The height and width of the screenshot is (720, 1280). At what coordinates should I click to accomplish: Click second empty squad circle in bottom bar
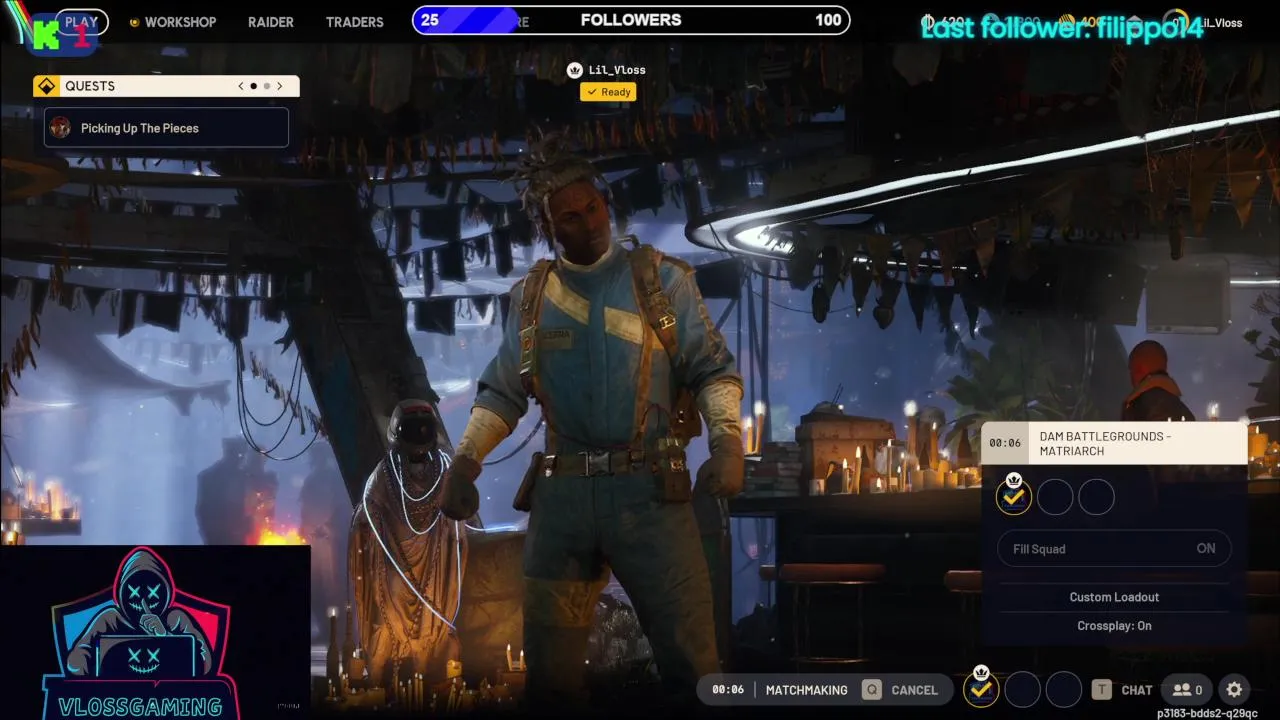coord(1022,689)
